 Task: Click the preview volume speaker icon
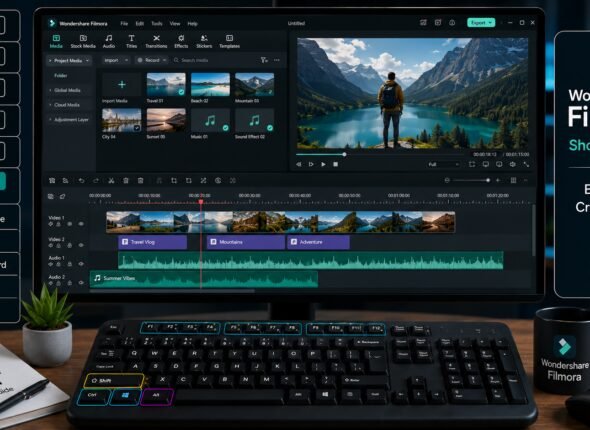tap(512, 164)
